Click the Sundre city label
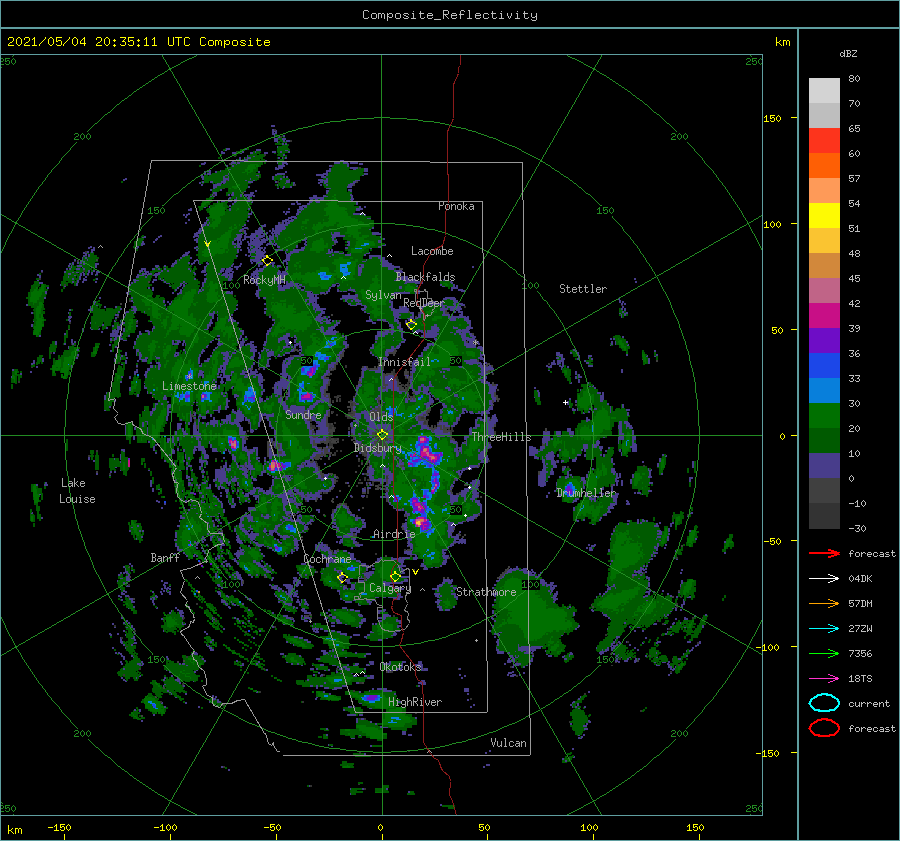 [x=303, y=414]
